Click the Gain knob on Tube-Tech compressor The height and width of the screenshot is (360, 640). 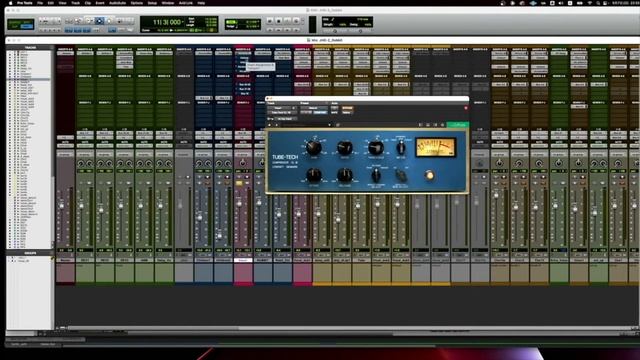pyautogui.click(x=313, y=147)
